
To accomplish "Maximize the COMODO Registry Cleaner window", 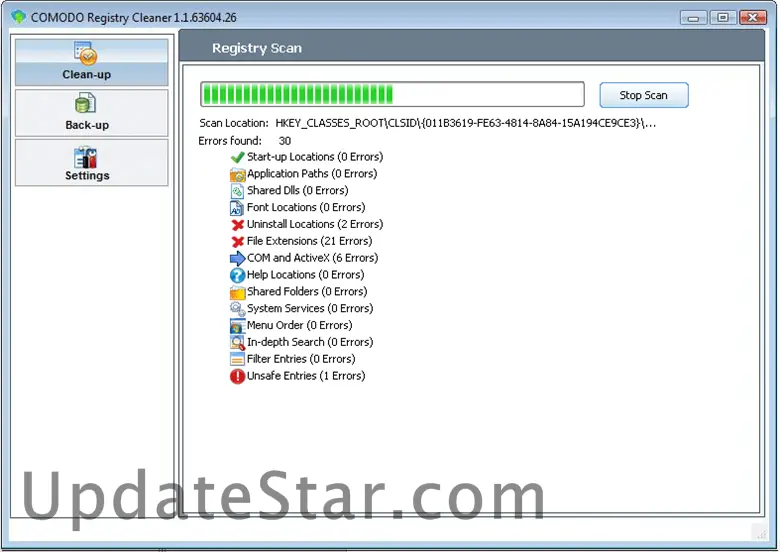I will point(722,18).
